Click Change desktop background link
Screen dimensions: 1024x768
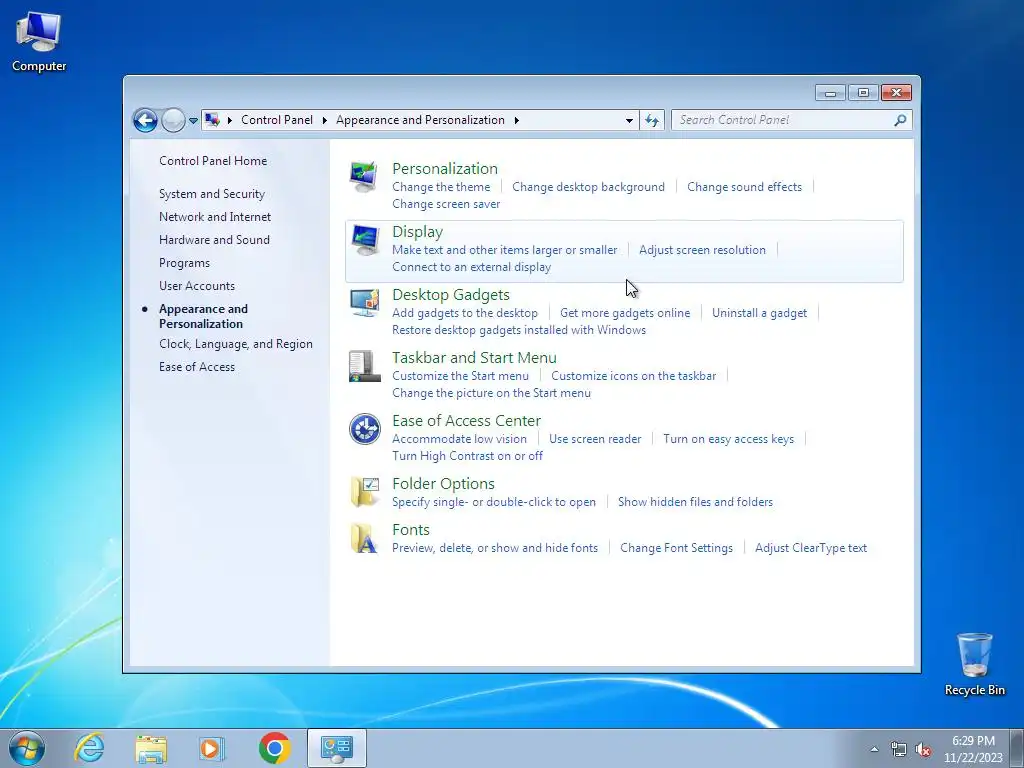pos(588,187)
